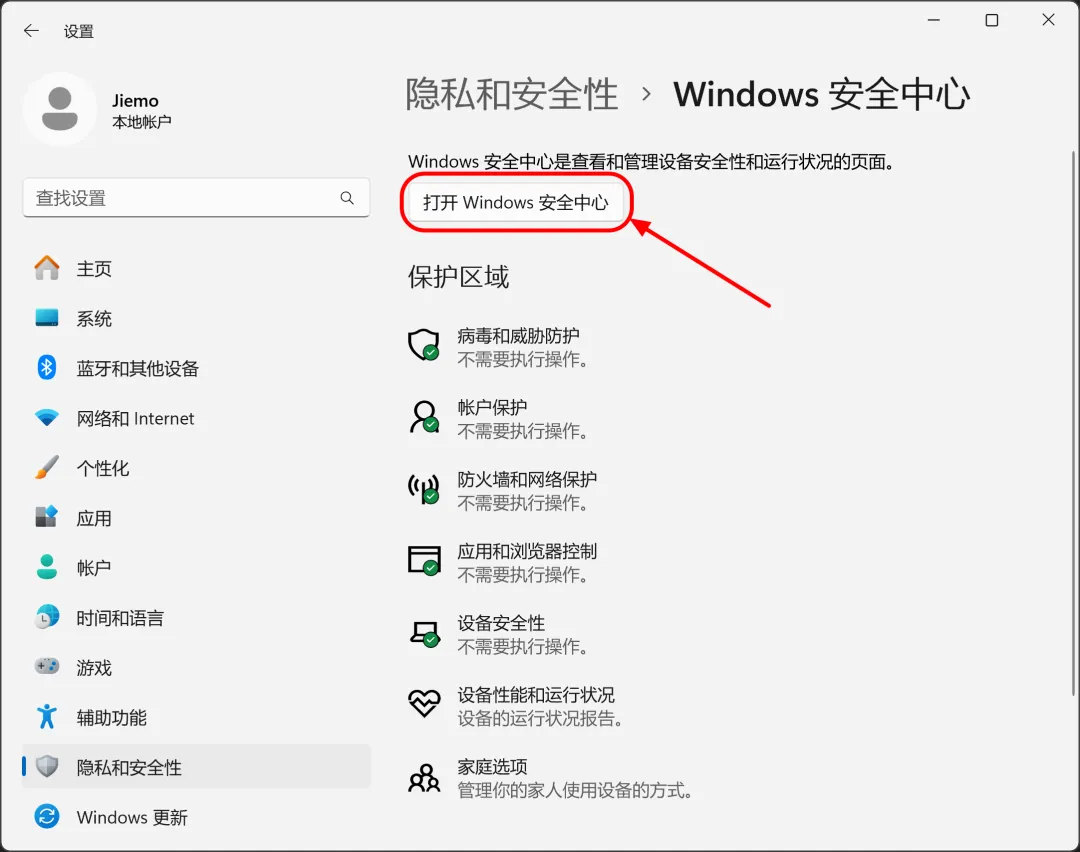1080x852 pixels.
Task: Open 时间和语言 settings
Action: click(196, 618)
